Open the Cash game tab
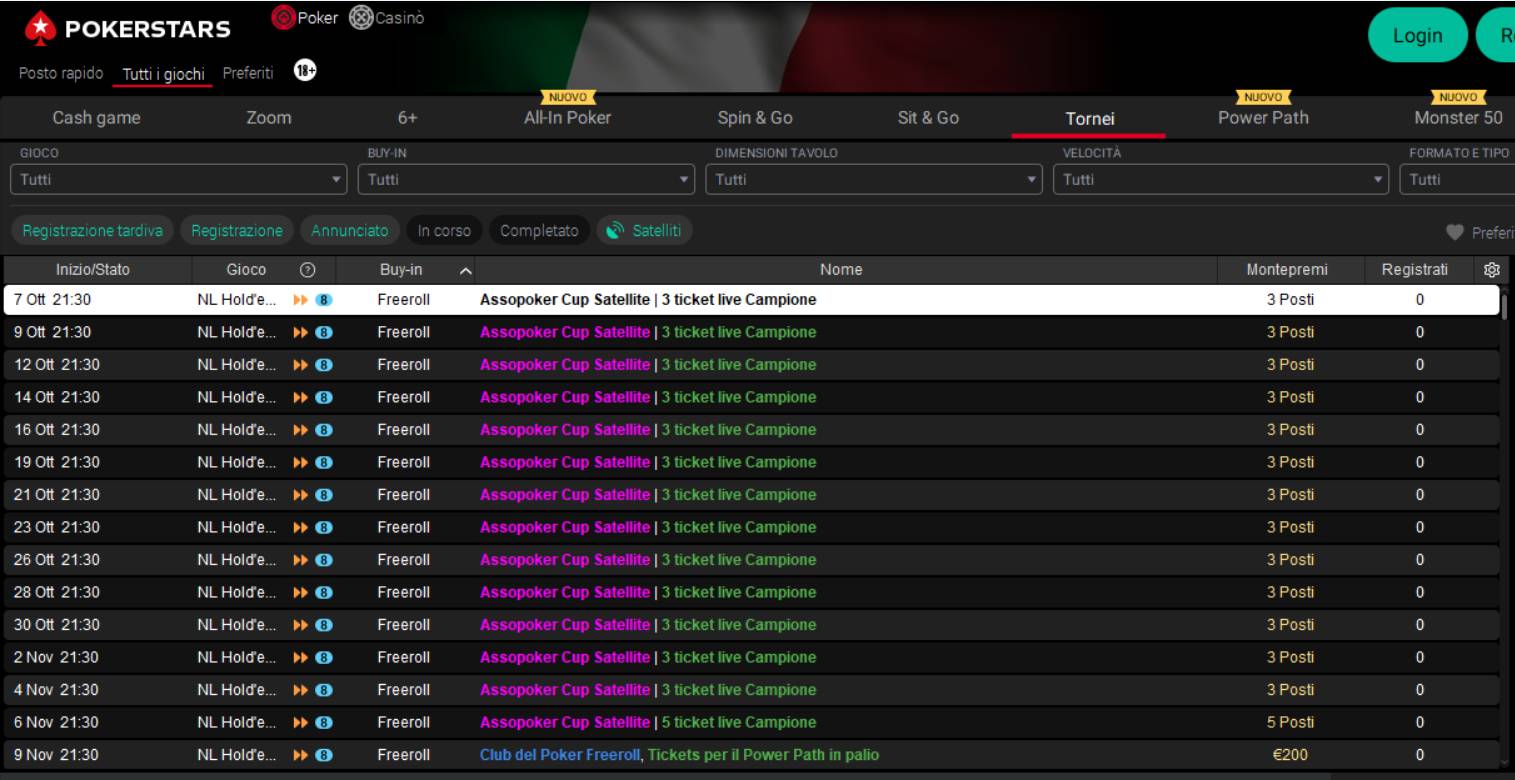The height and width of the screenshot is (780, 1515). [96, 118]
